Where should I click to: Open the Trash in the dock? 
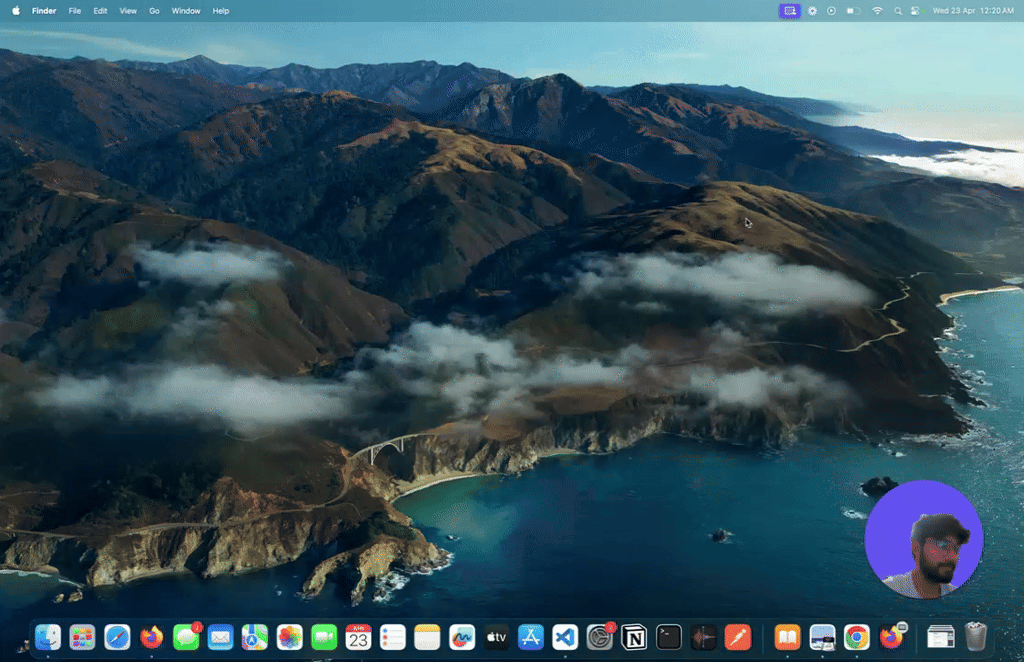(x=976, y=637)
